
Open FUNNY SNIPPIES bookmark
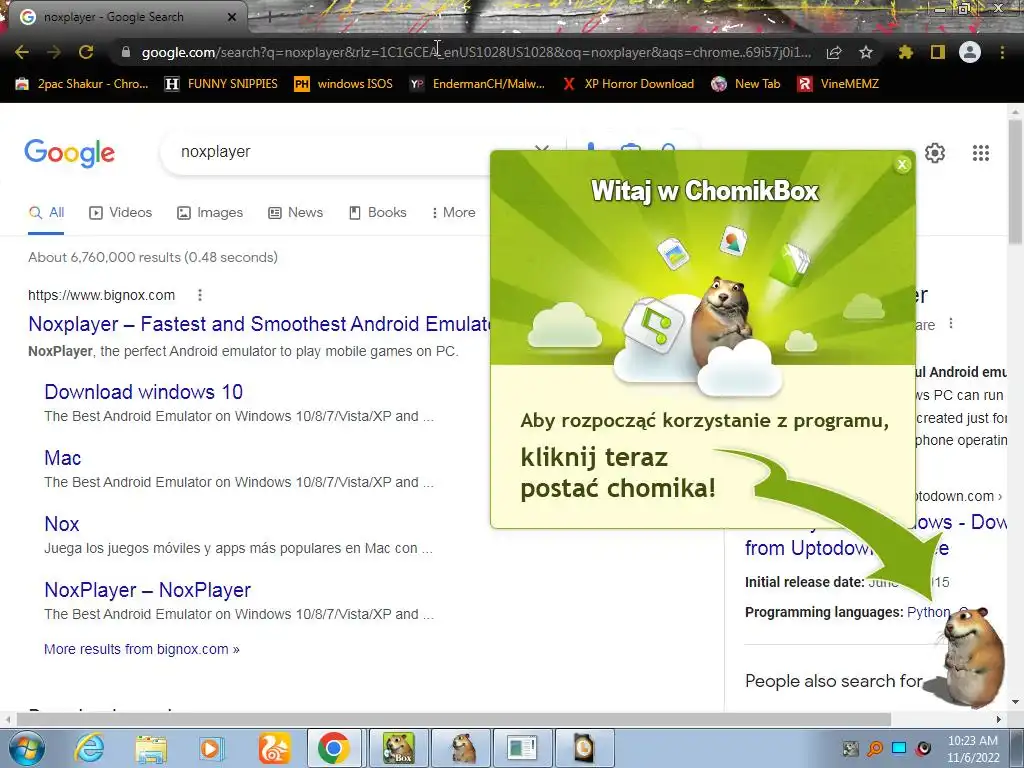tap(221, 84)
